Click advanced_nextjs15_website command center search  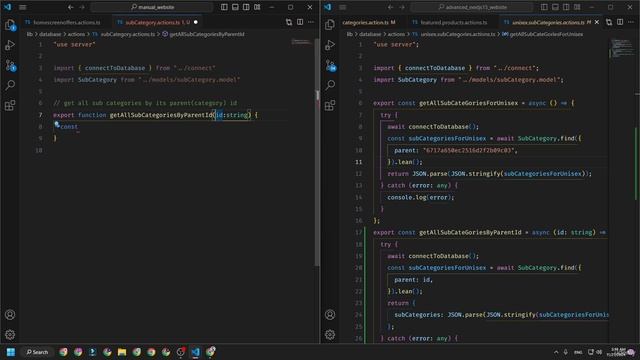coord(472,7)
